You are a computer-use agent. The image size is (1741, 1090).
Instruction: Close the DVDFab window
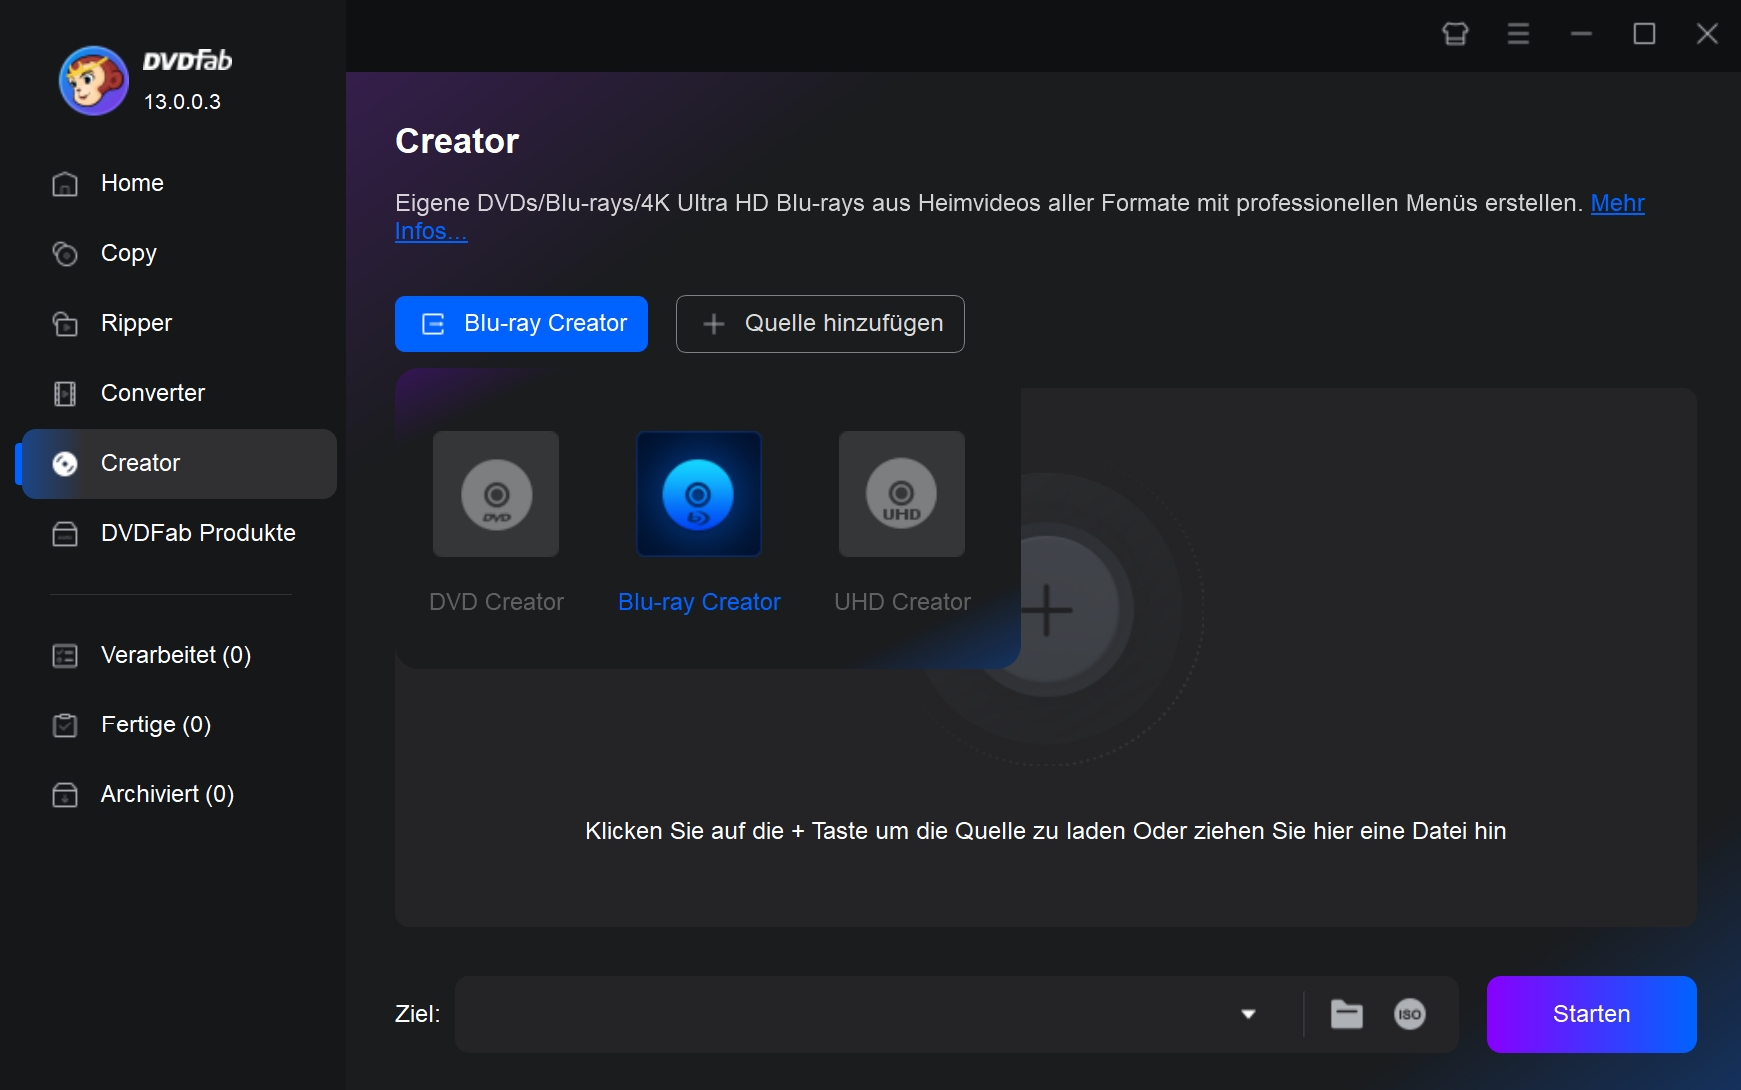tap(1707, 34)
